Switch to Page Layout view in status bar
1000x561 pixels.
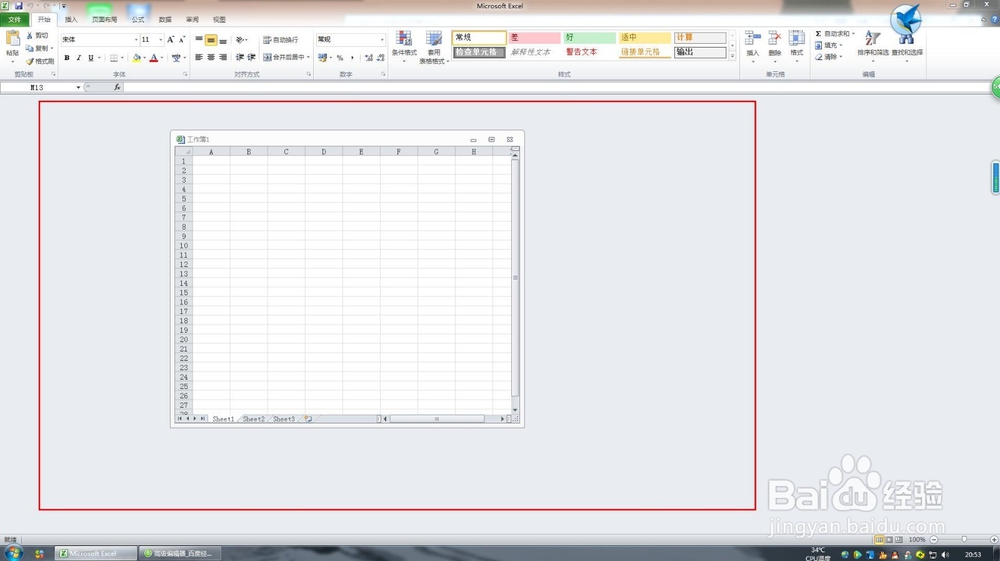coord(889,539)
